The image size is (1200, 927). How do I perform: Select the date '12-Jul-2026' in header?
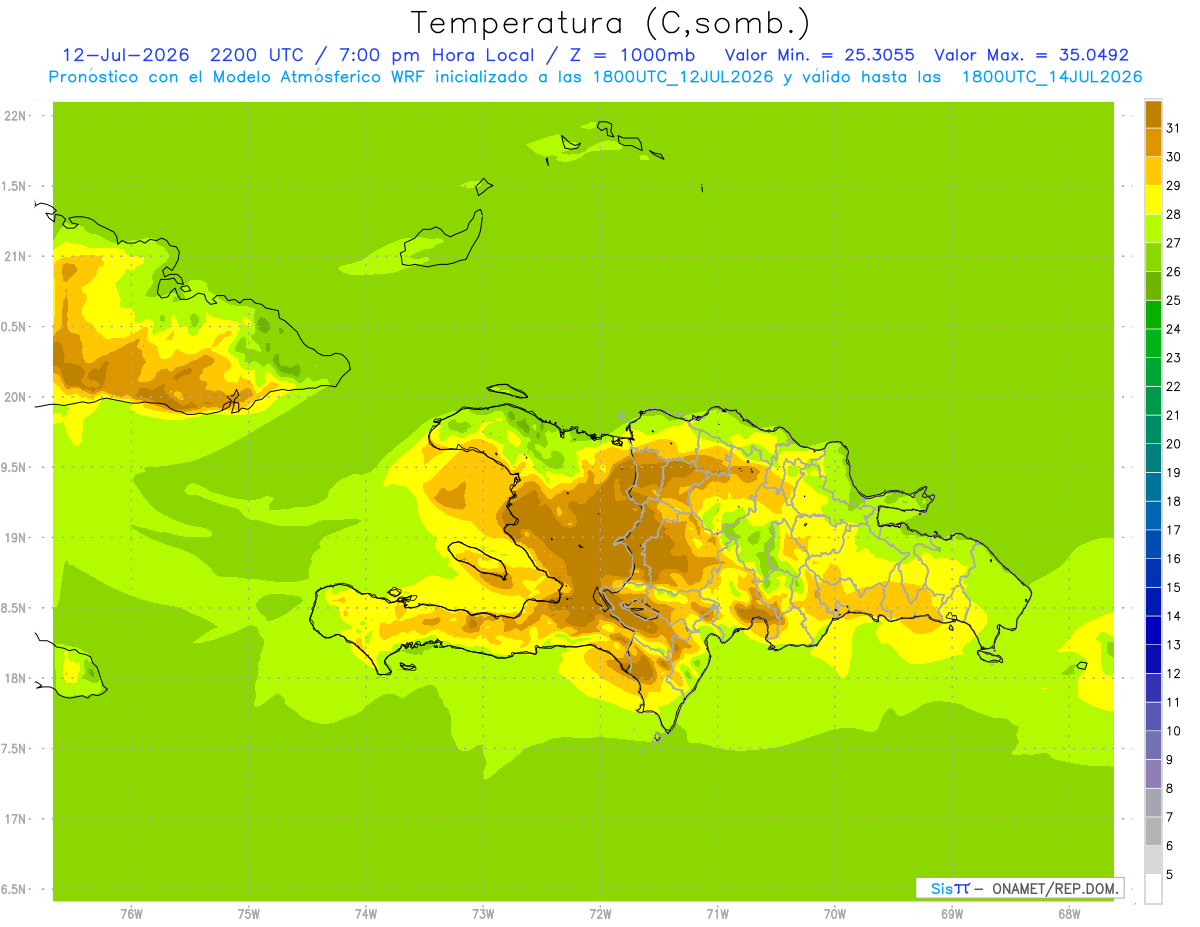click(126, 55)
